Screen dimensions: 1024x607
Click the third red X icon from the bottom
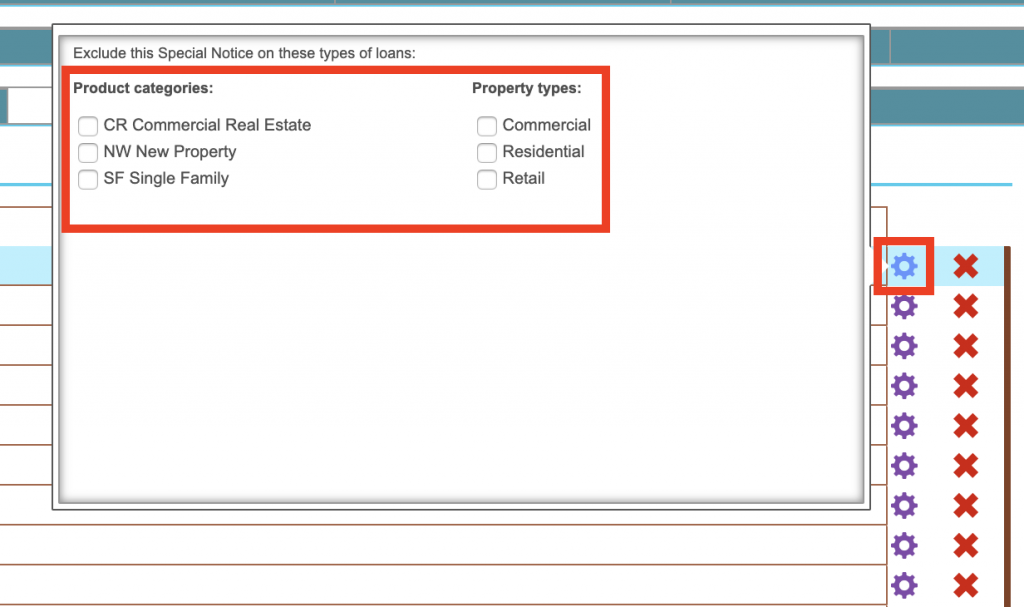tap(965, 505)
